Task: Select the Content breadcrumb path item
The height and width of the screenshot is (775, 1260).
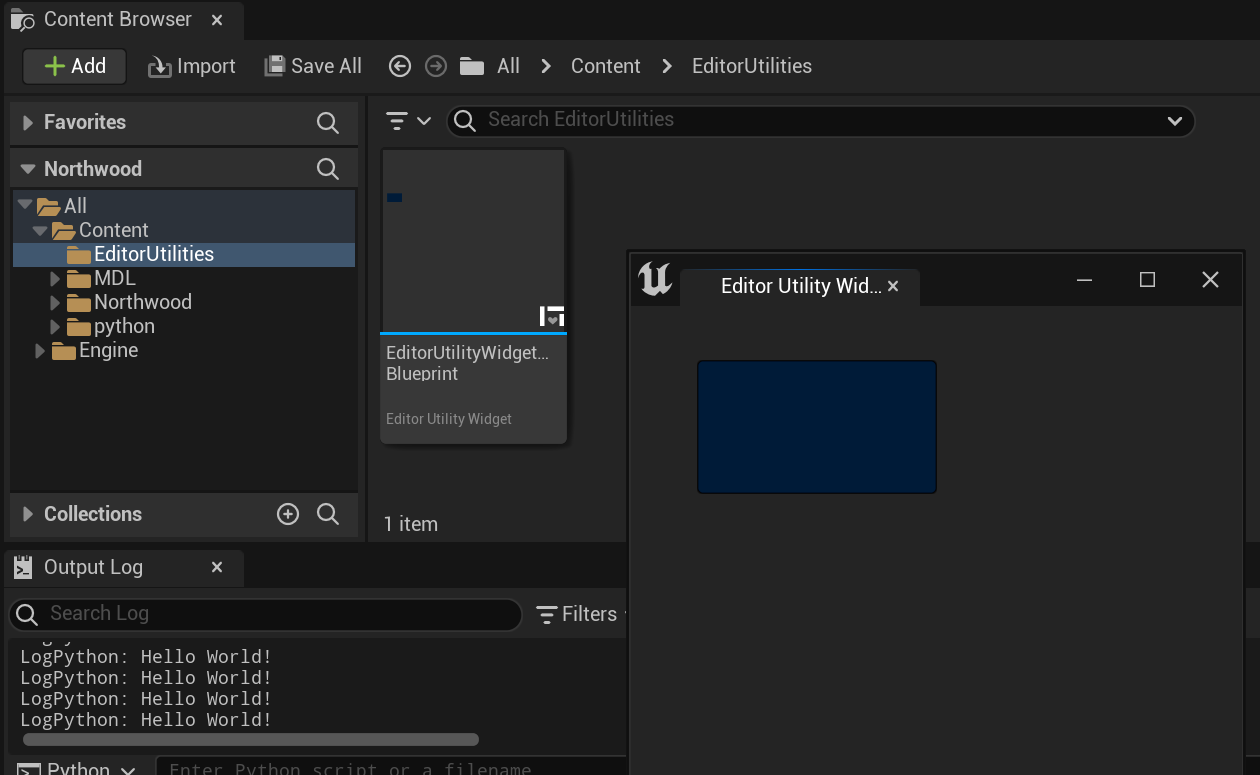Action: click(605, 66)
